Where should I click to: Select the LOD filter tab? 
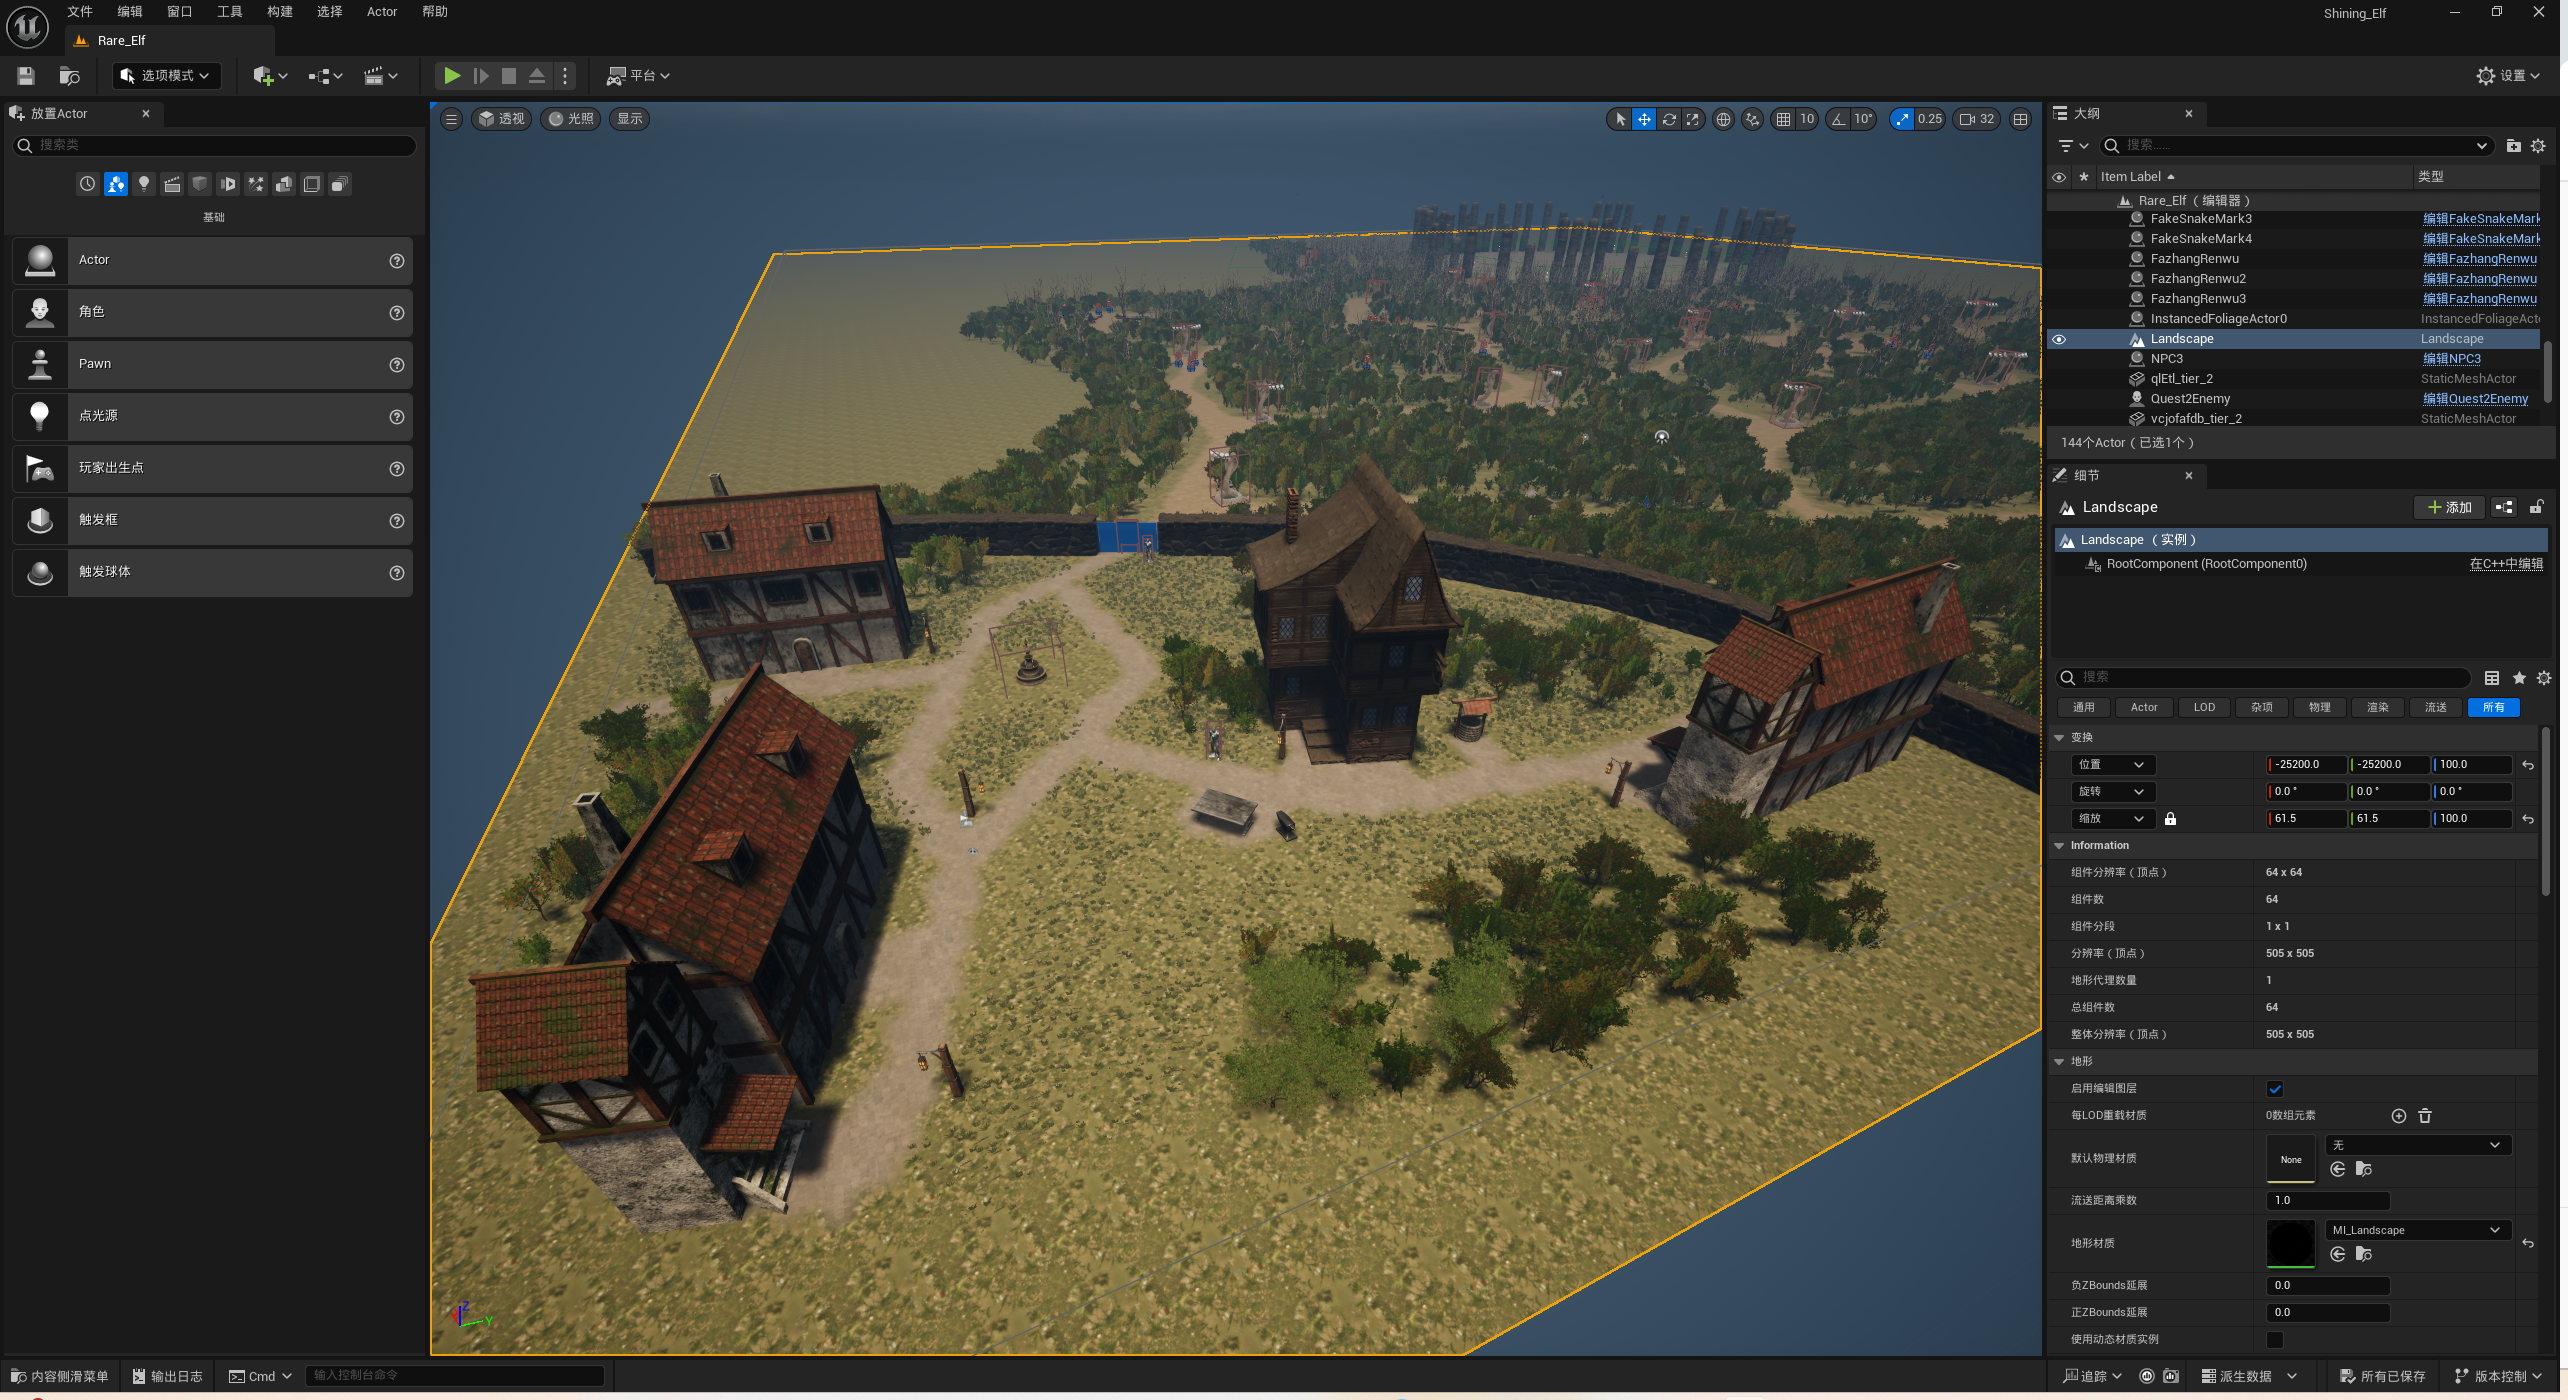(x=2204, y=707)
